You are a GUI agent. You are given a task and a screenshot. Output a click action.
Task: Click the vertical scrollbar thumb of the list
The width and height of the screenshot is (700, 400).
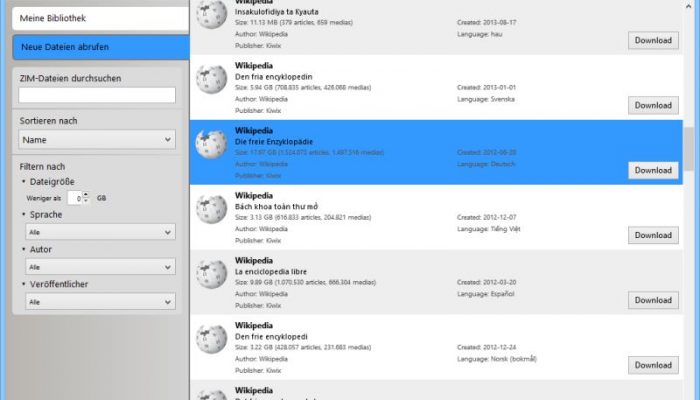[x=688, y=148]
